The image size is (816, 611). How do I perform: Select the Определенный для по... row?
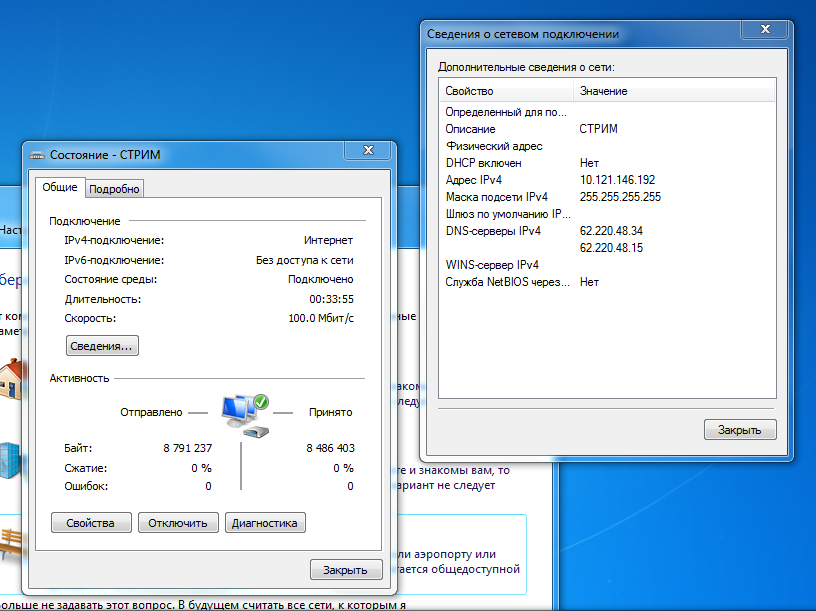pyautogui.click(x=607, y=112)
